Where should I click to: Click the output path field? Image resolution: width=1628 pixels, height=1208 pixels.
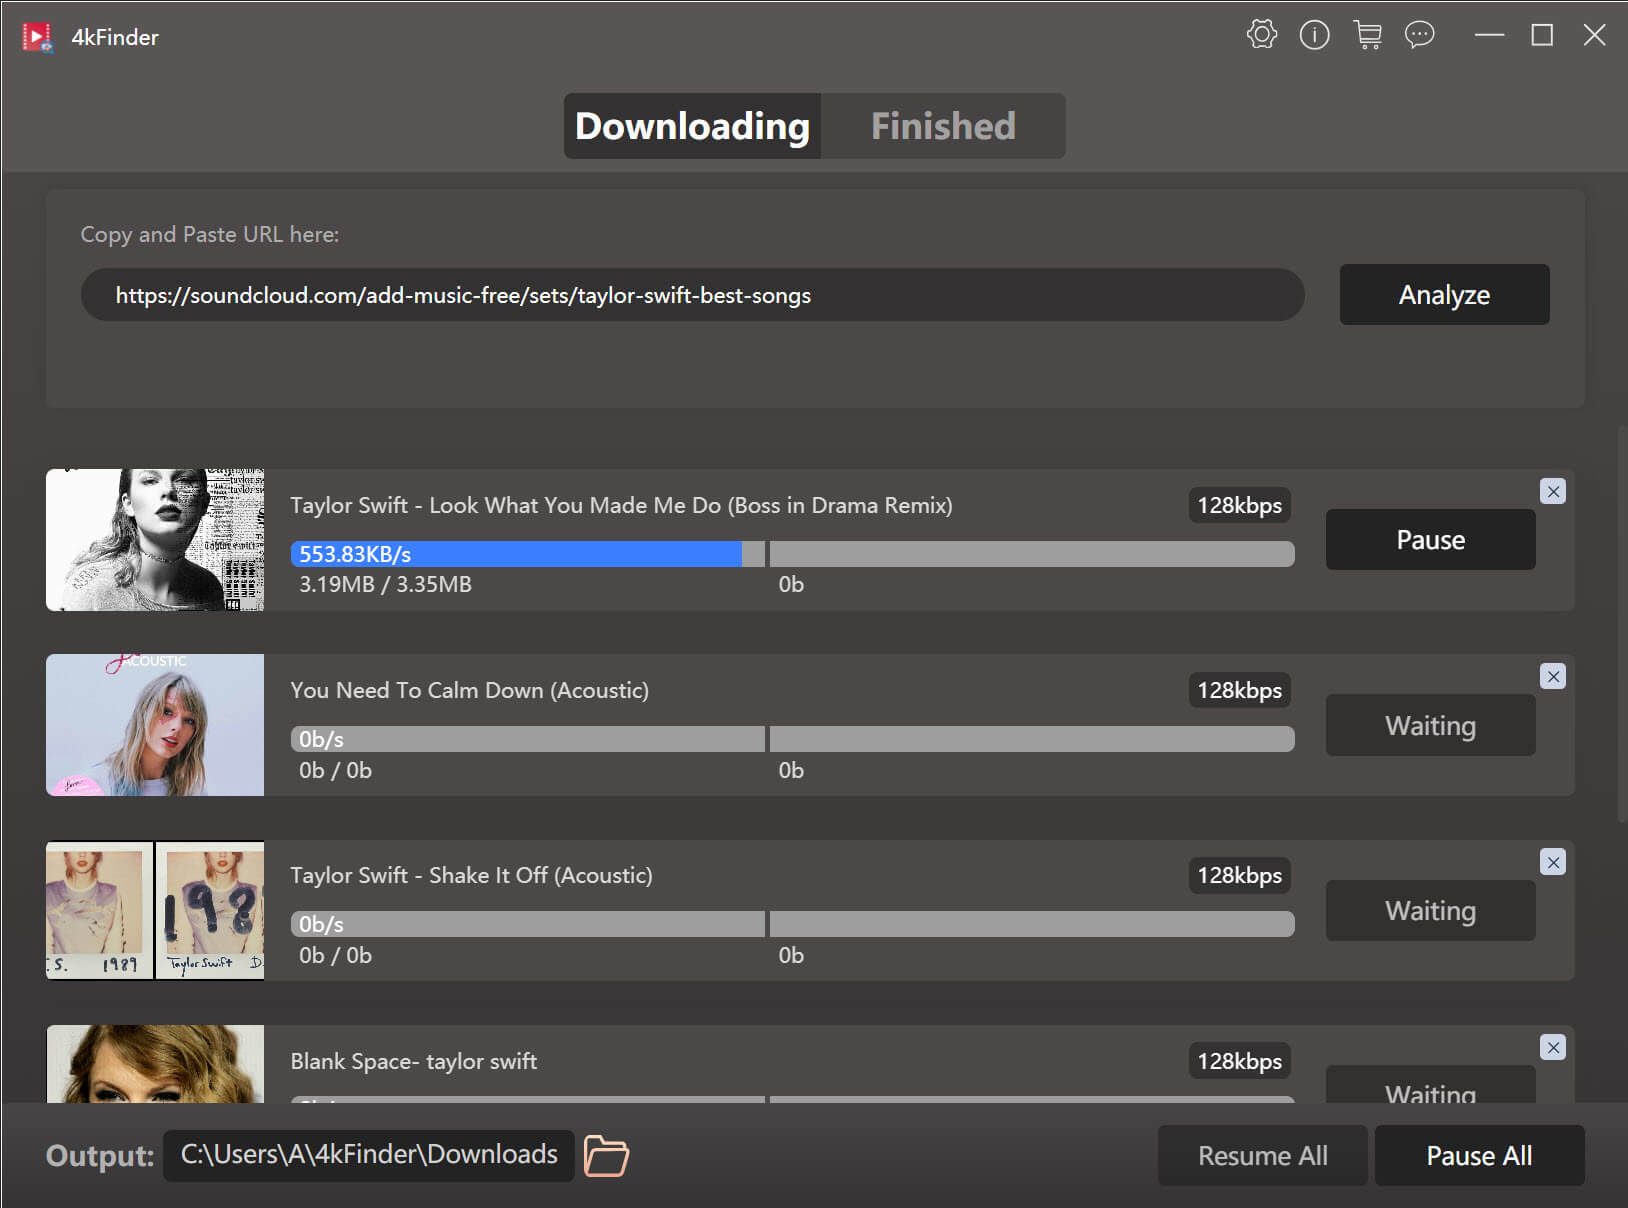pyautogui.click(x=368, y=1156)
